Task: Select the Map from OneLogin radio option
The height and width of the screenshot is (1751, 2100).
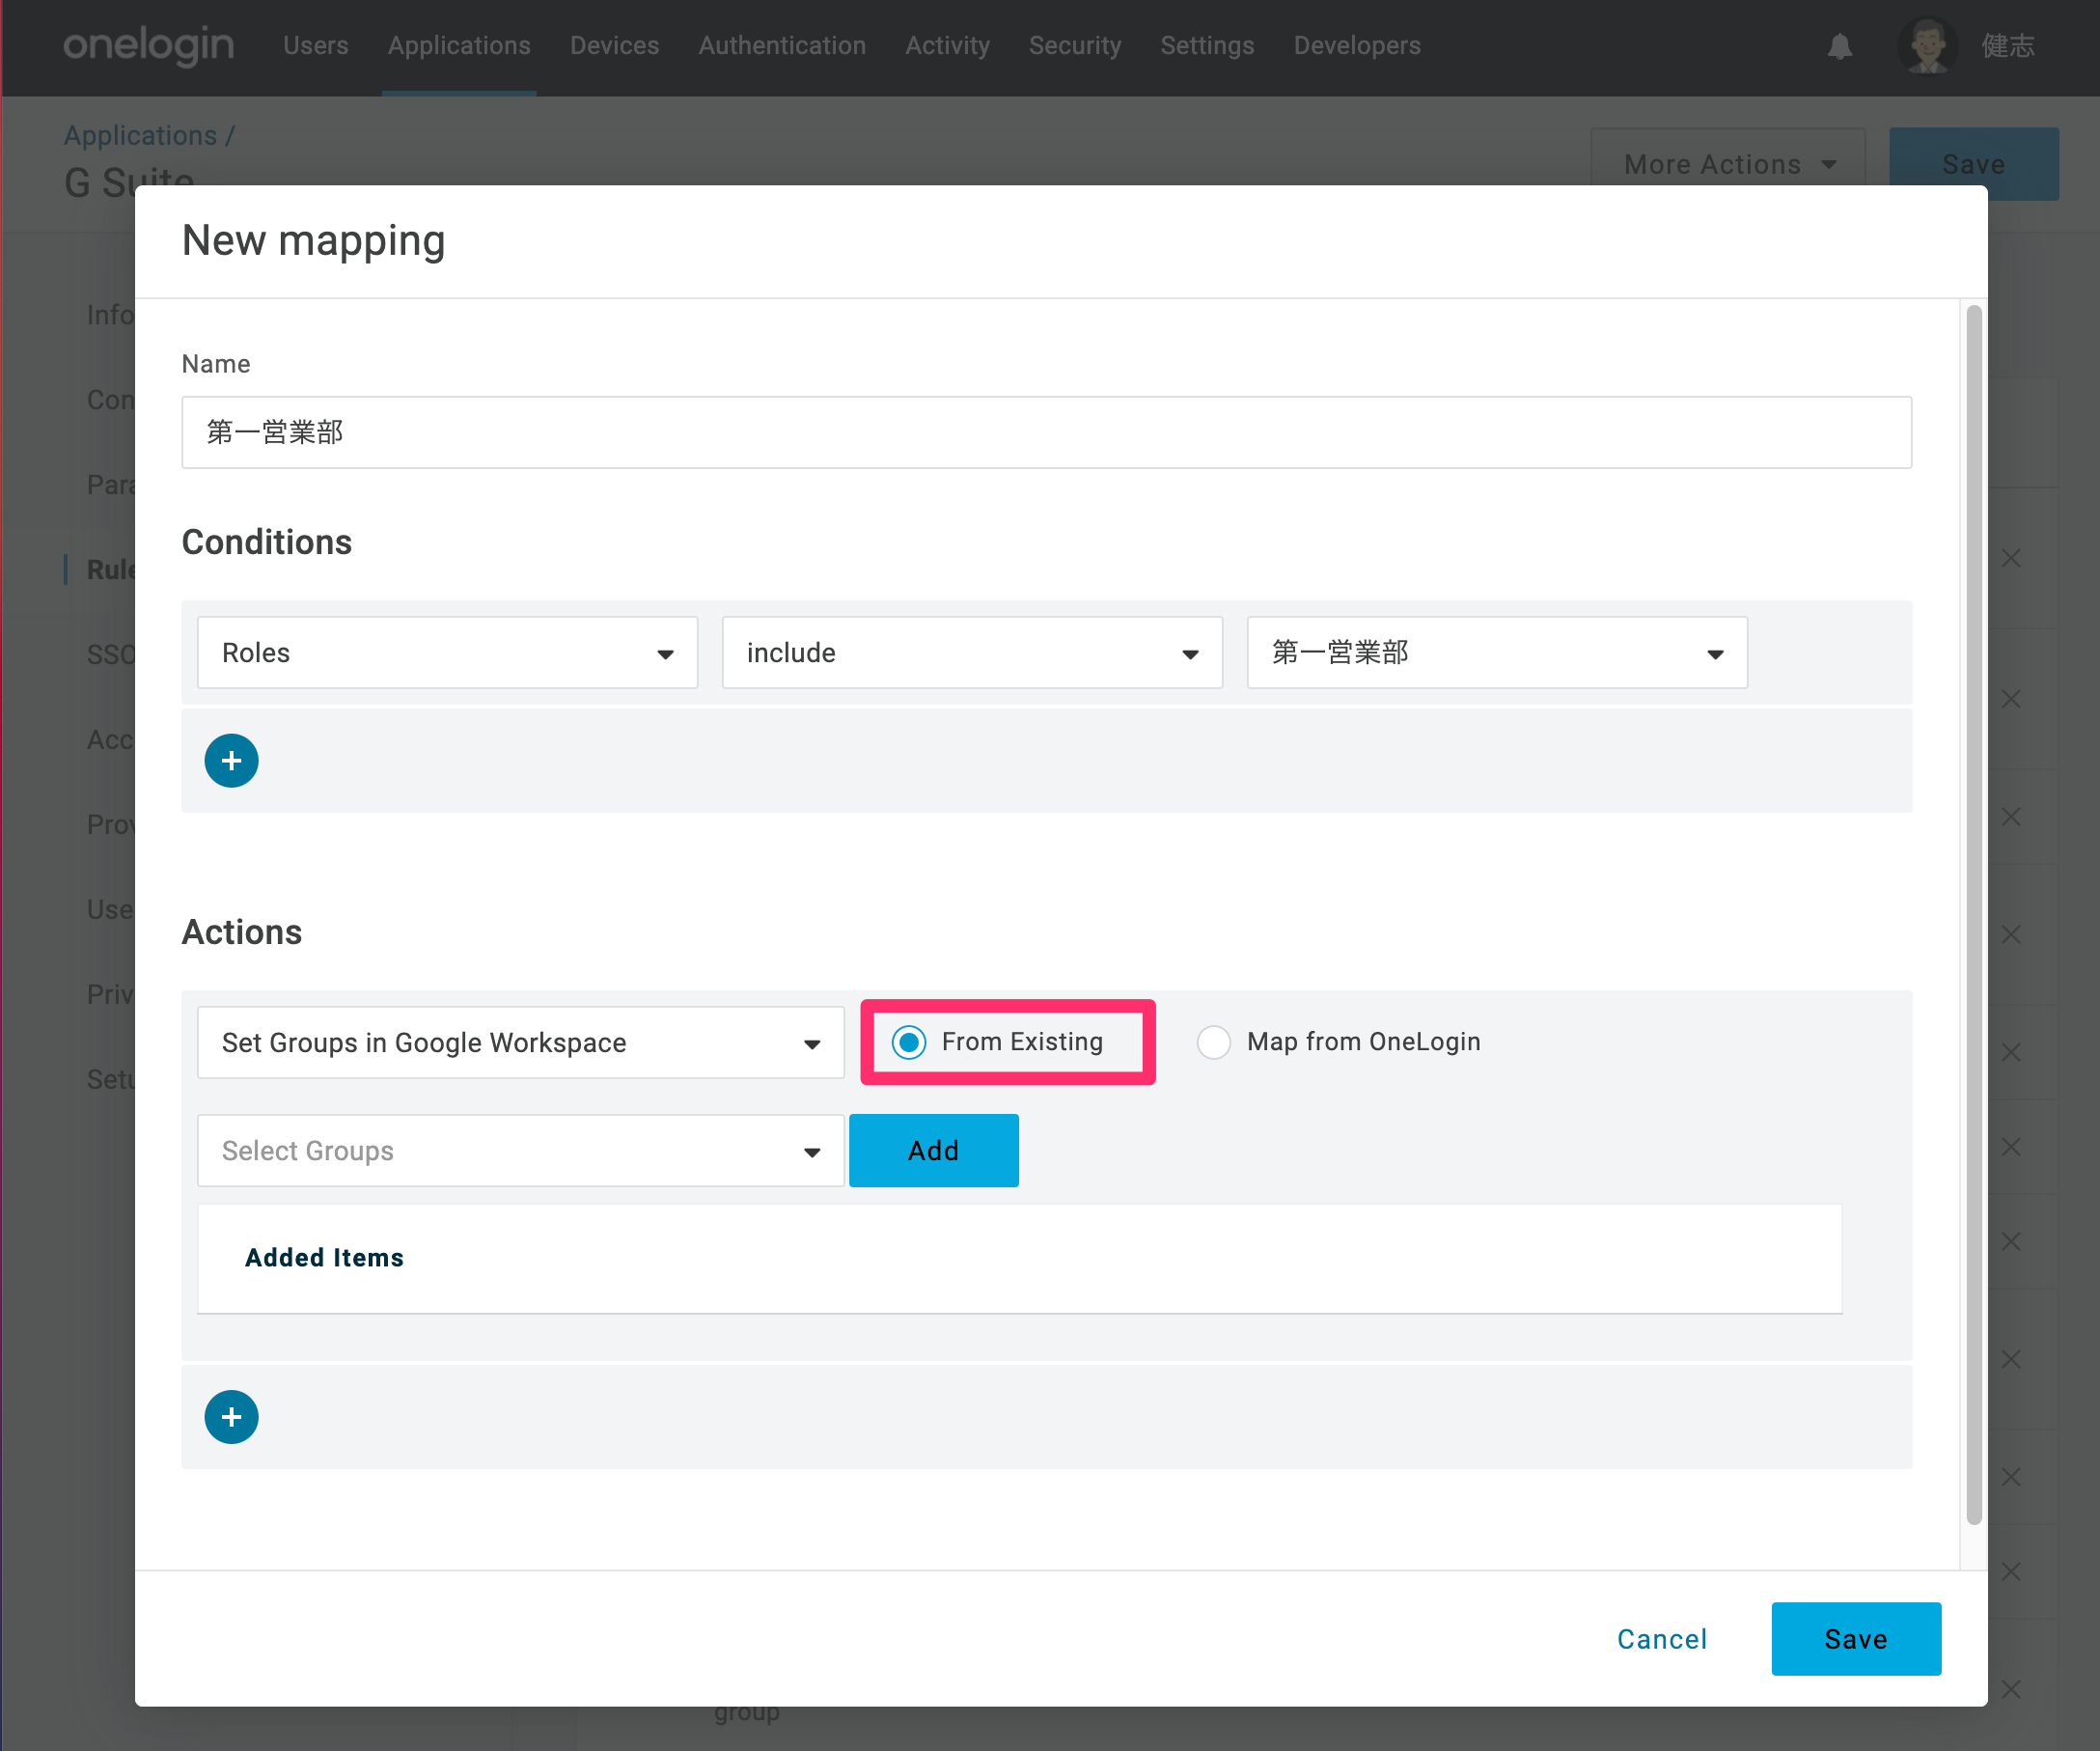Action: [x=1213, y=1042]
